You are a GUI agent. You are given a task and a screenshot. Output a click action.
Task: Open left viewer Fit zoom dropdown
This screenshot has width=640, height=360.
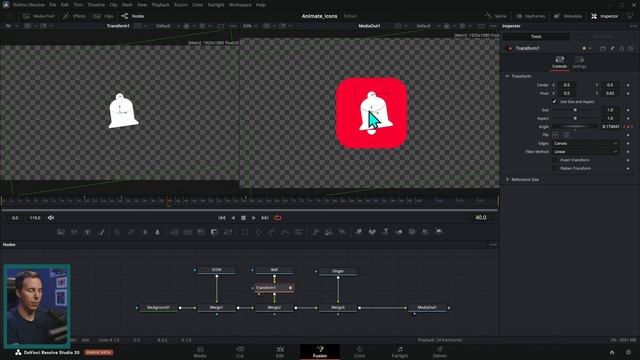pos(11,26)
